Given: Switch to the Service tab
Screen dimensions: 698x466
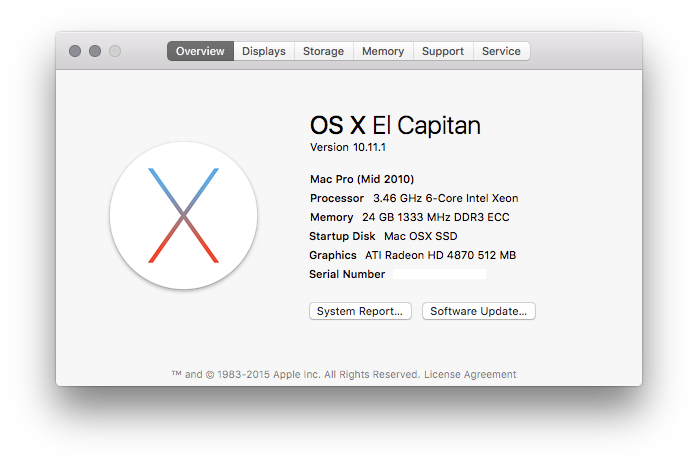Looking at the screenshot, I should coord(501,51).
